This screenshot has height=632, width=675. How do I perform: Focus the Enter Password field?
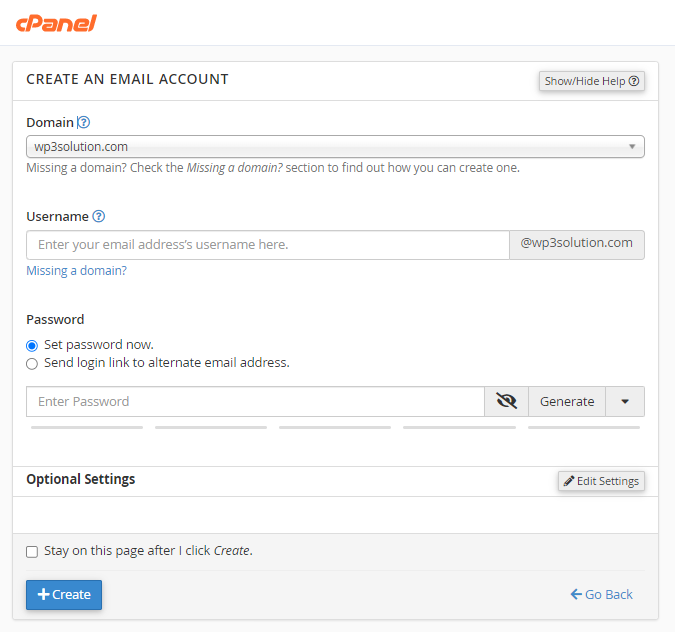tap(255, 401)
